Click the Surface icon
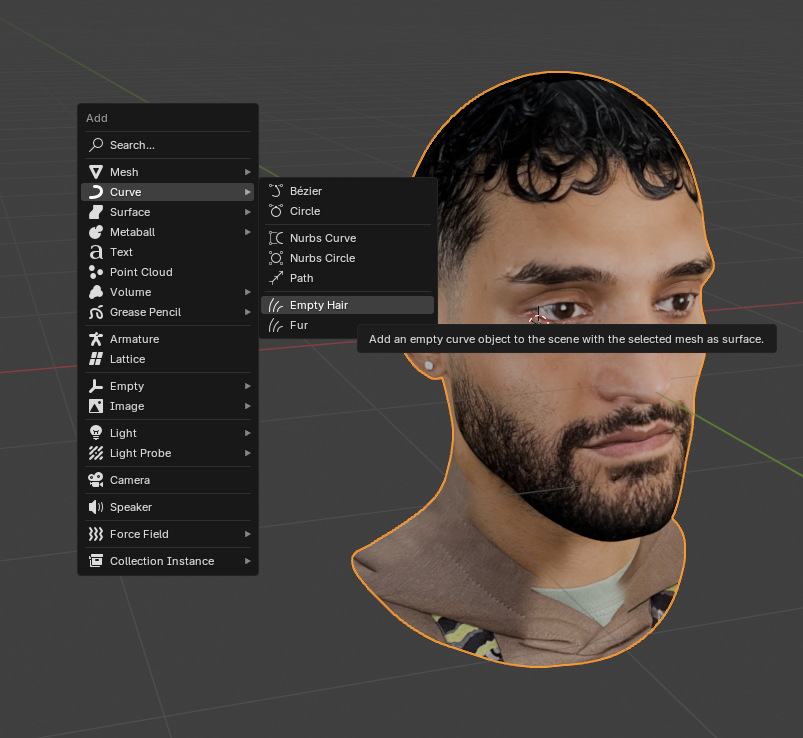The image size is (803, 738). pyautogui.click(x=96, y=212)
